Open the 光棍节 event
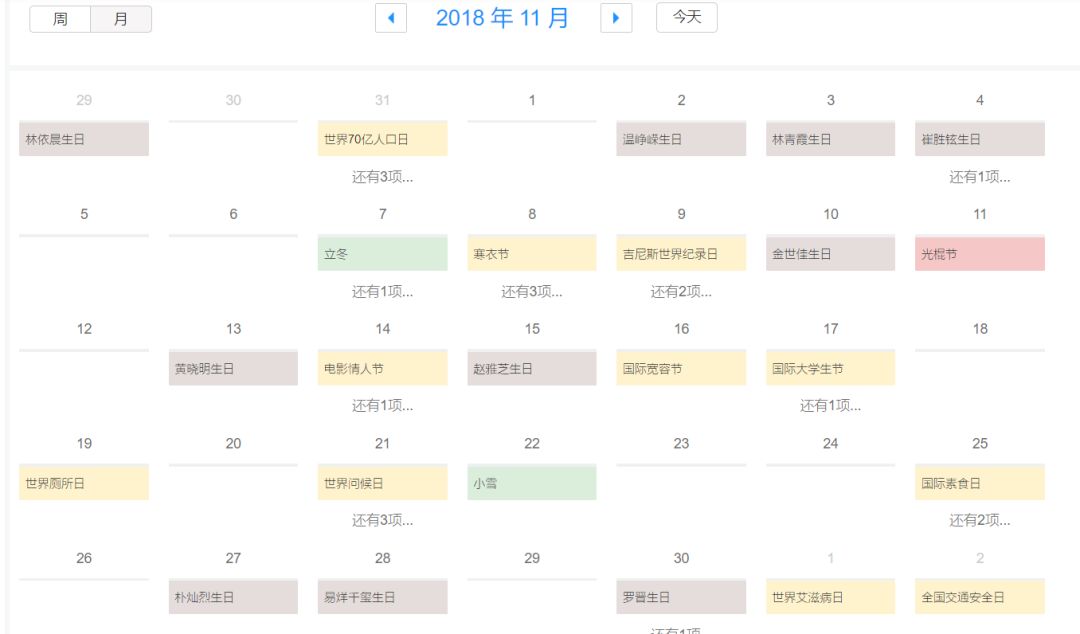1080x634 pixels. pos(979,254)
